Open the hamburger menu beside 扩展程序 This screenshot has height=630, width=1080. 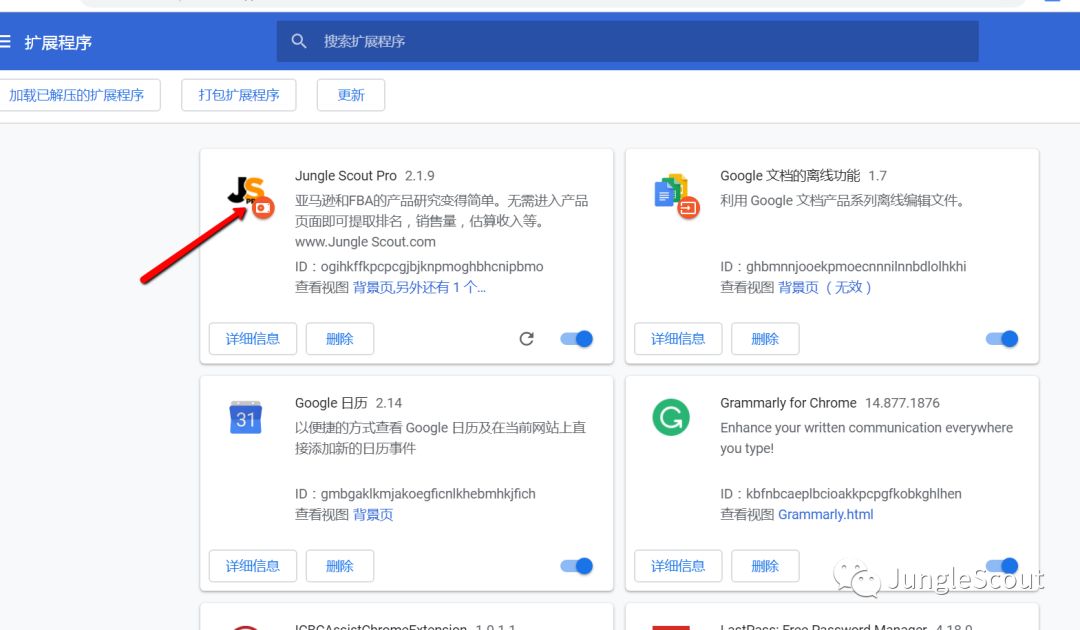pos(5,42)
